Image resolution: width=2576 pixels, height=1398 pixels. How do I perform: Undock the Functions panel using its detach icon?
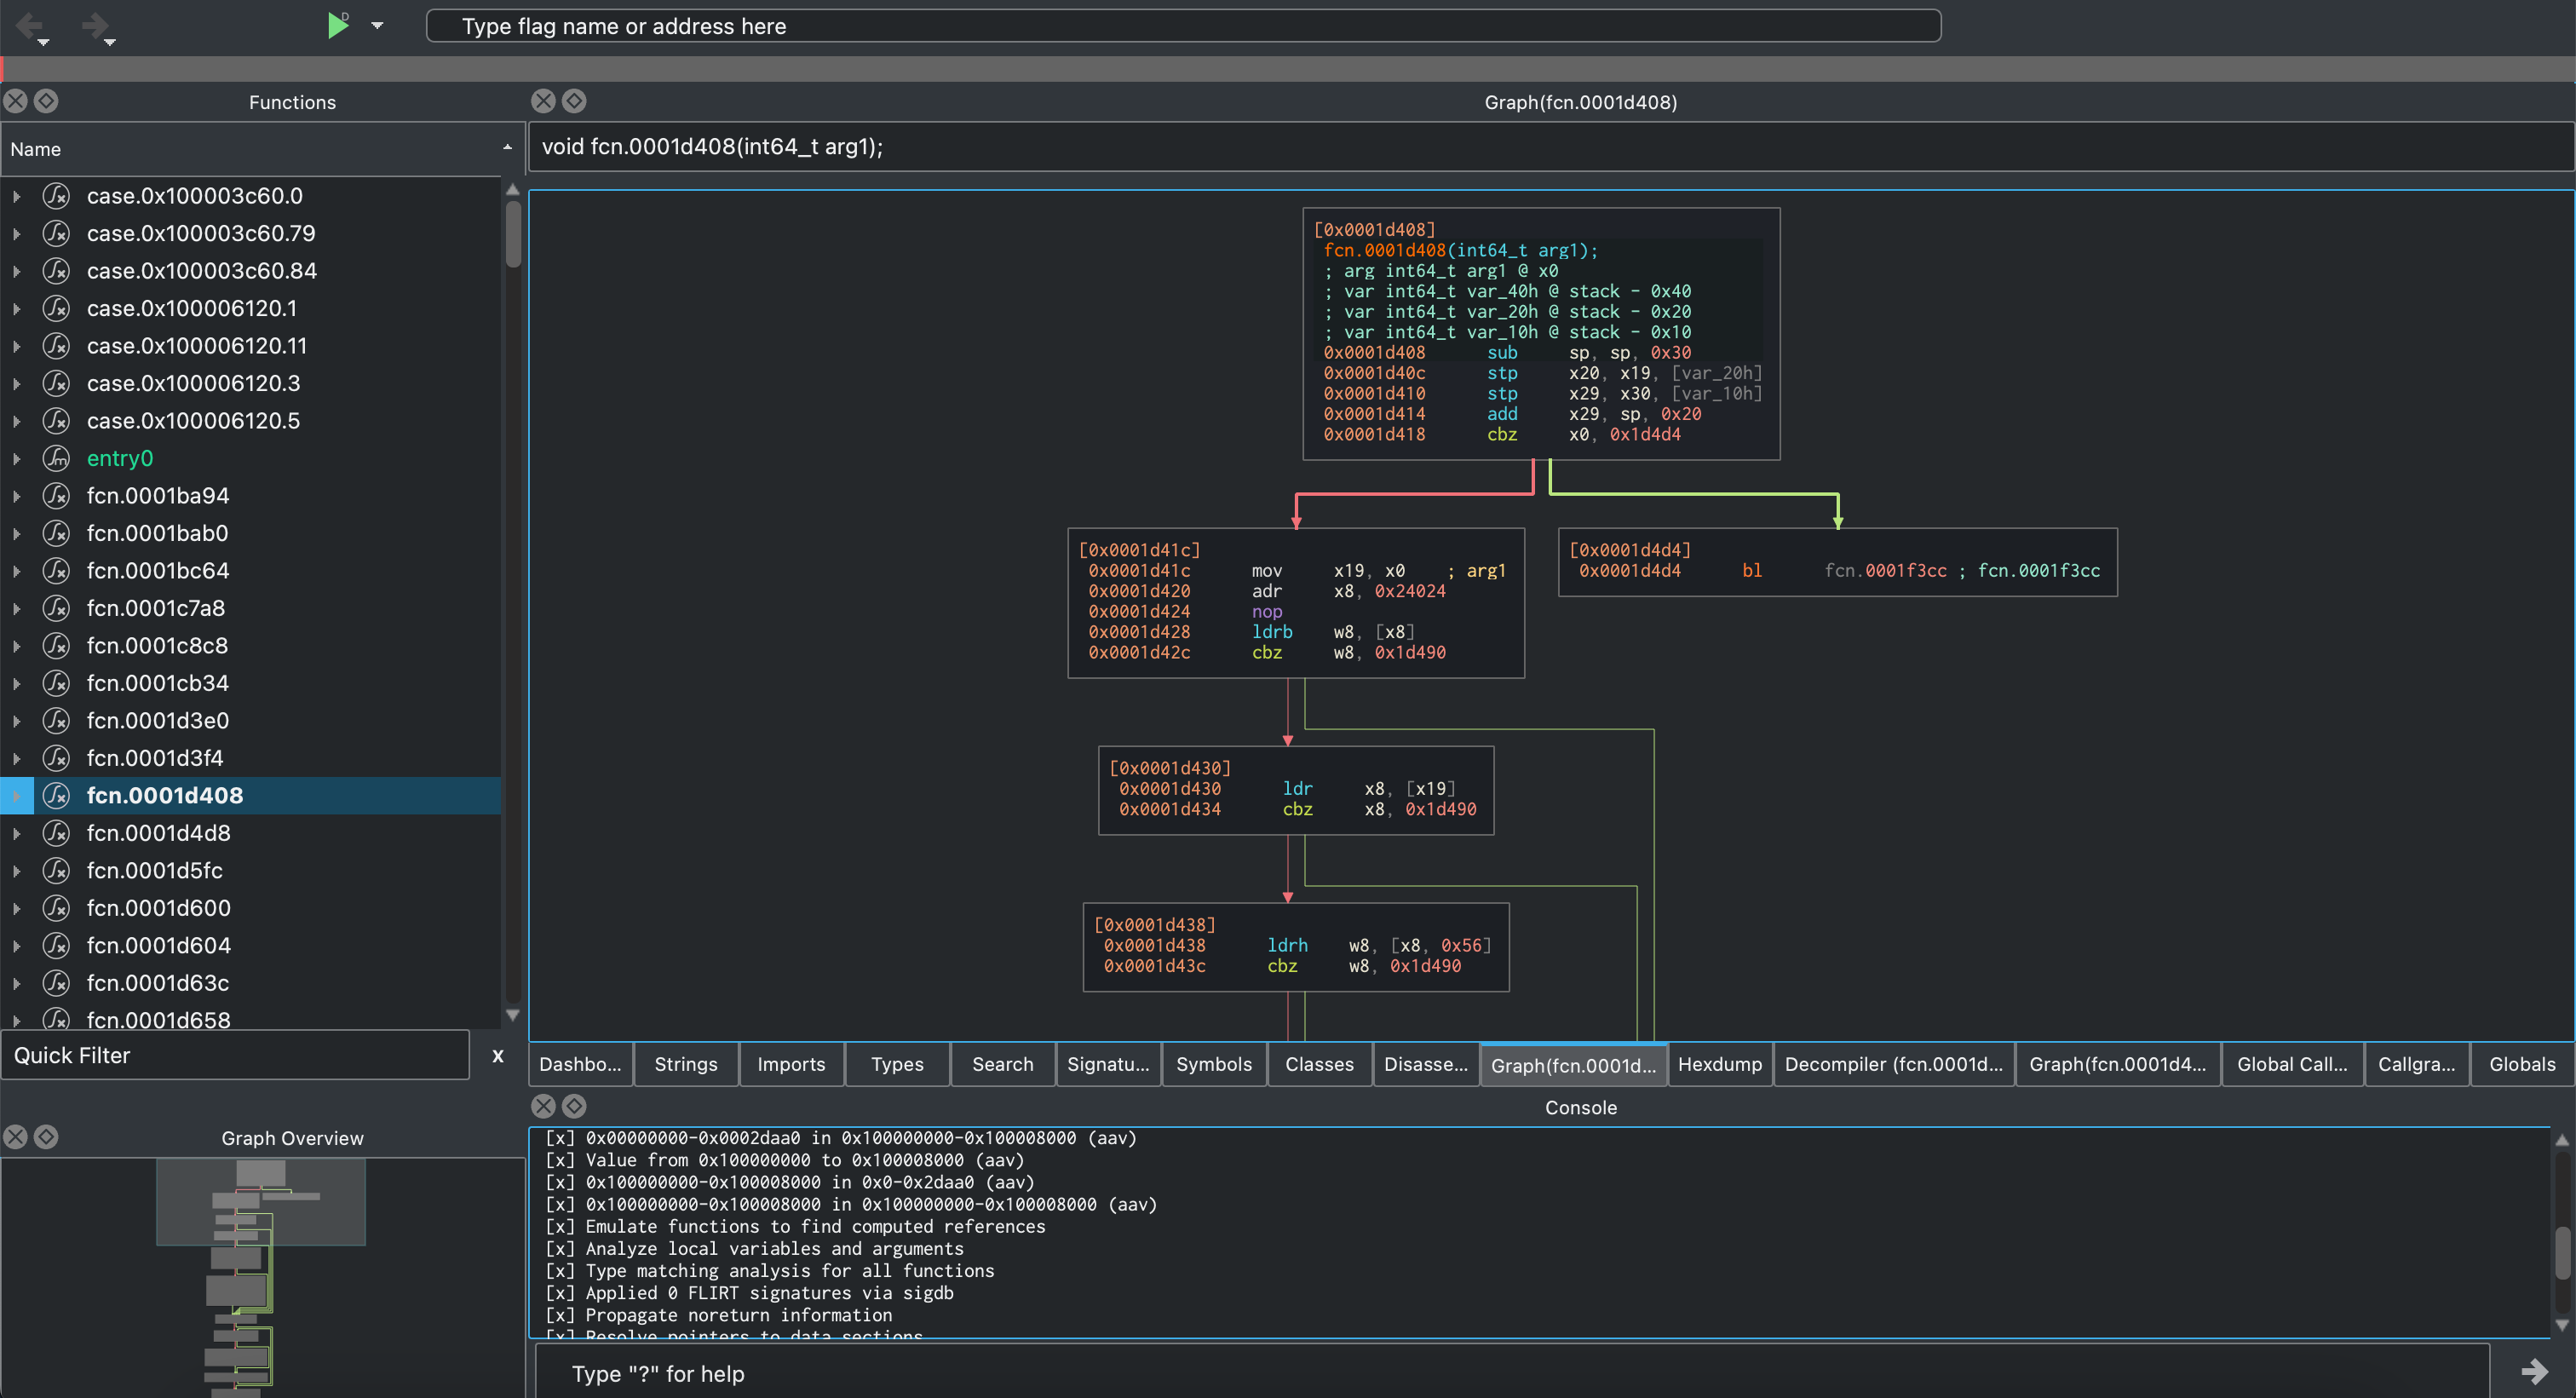pyautogui.click(x=46, y=101)
